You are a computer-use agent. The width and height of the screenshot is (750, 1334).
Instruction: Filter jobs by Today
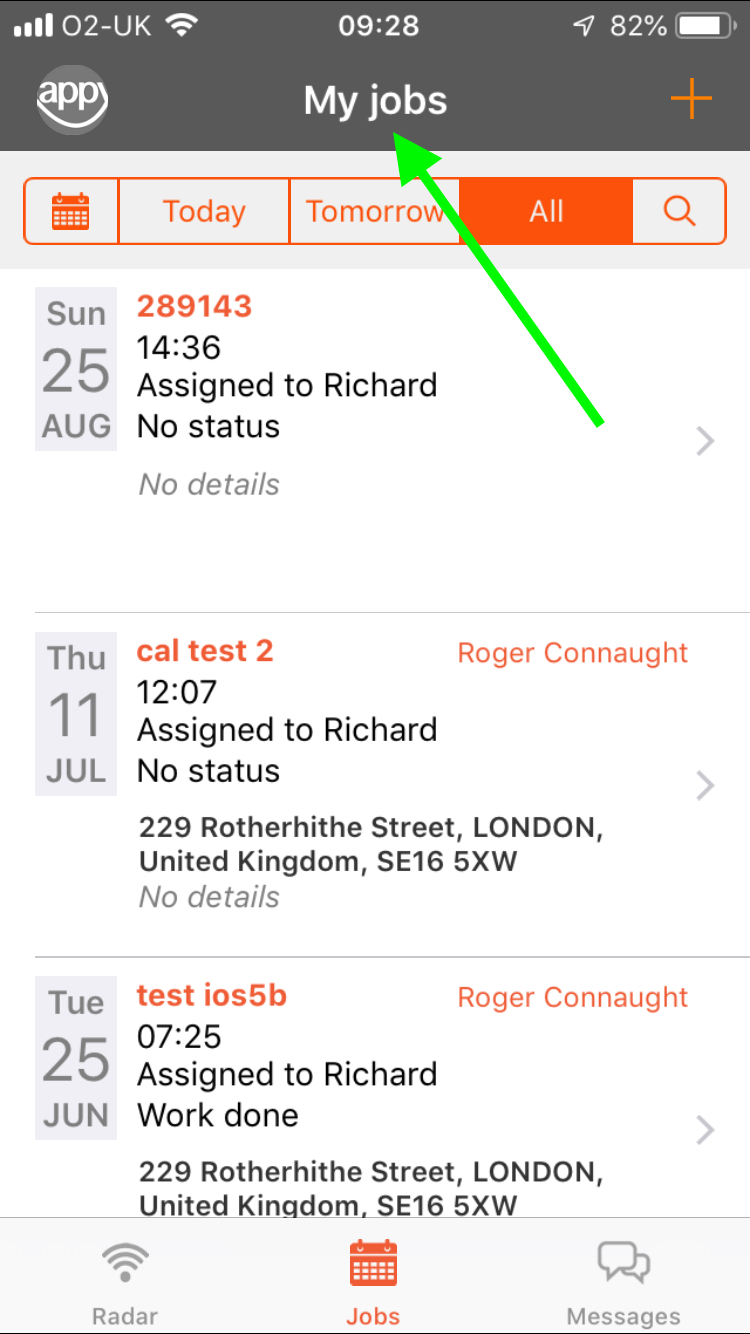point(204,211)
